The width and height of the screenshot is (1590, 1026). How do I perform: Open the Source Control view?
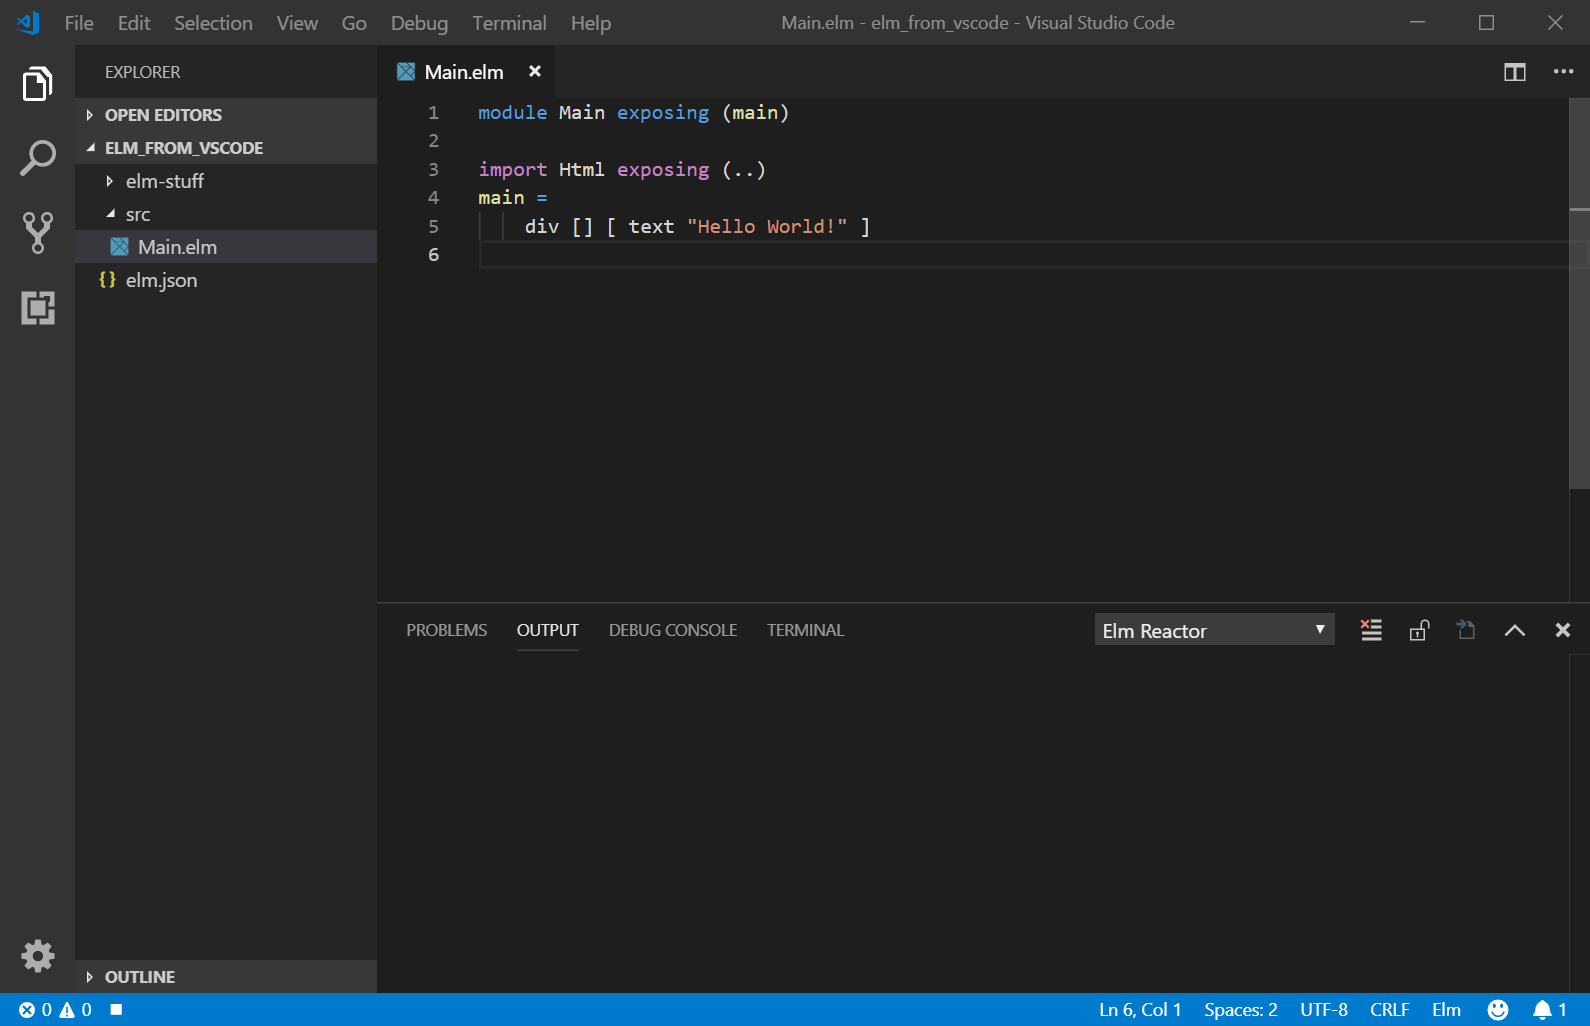pyautogui.click(x=37, y=232)
